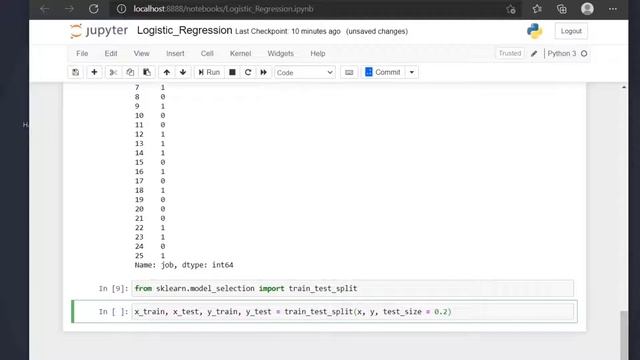Image resolution: width=640 pixels, height=360 pixels.
Task: Move selected cell down arrow
Action: point(182,72)
